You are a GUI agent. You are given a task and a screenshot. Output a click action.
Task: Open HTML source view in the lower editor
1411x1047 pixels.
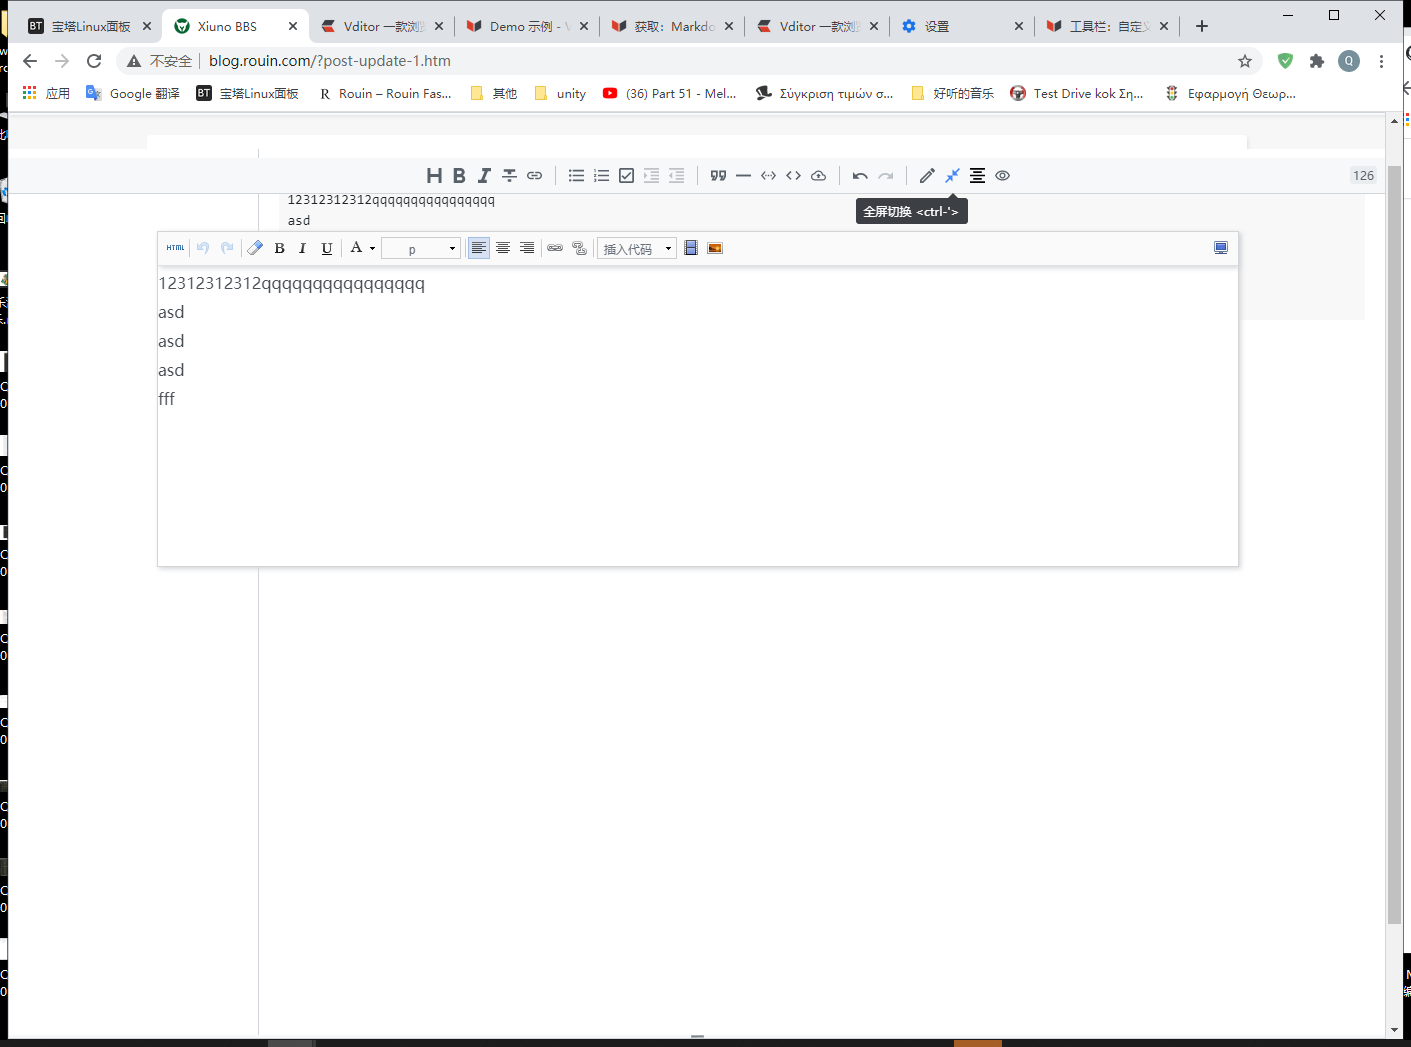175,247
